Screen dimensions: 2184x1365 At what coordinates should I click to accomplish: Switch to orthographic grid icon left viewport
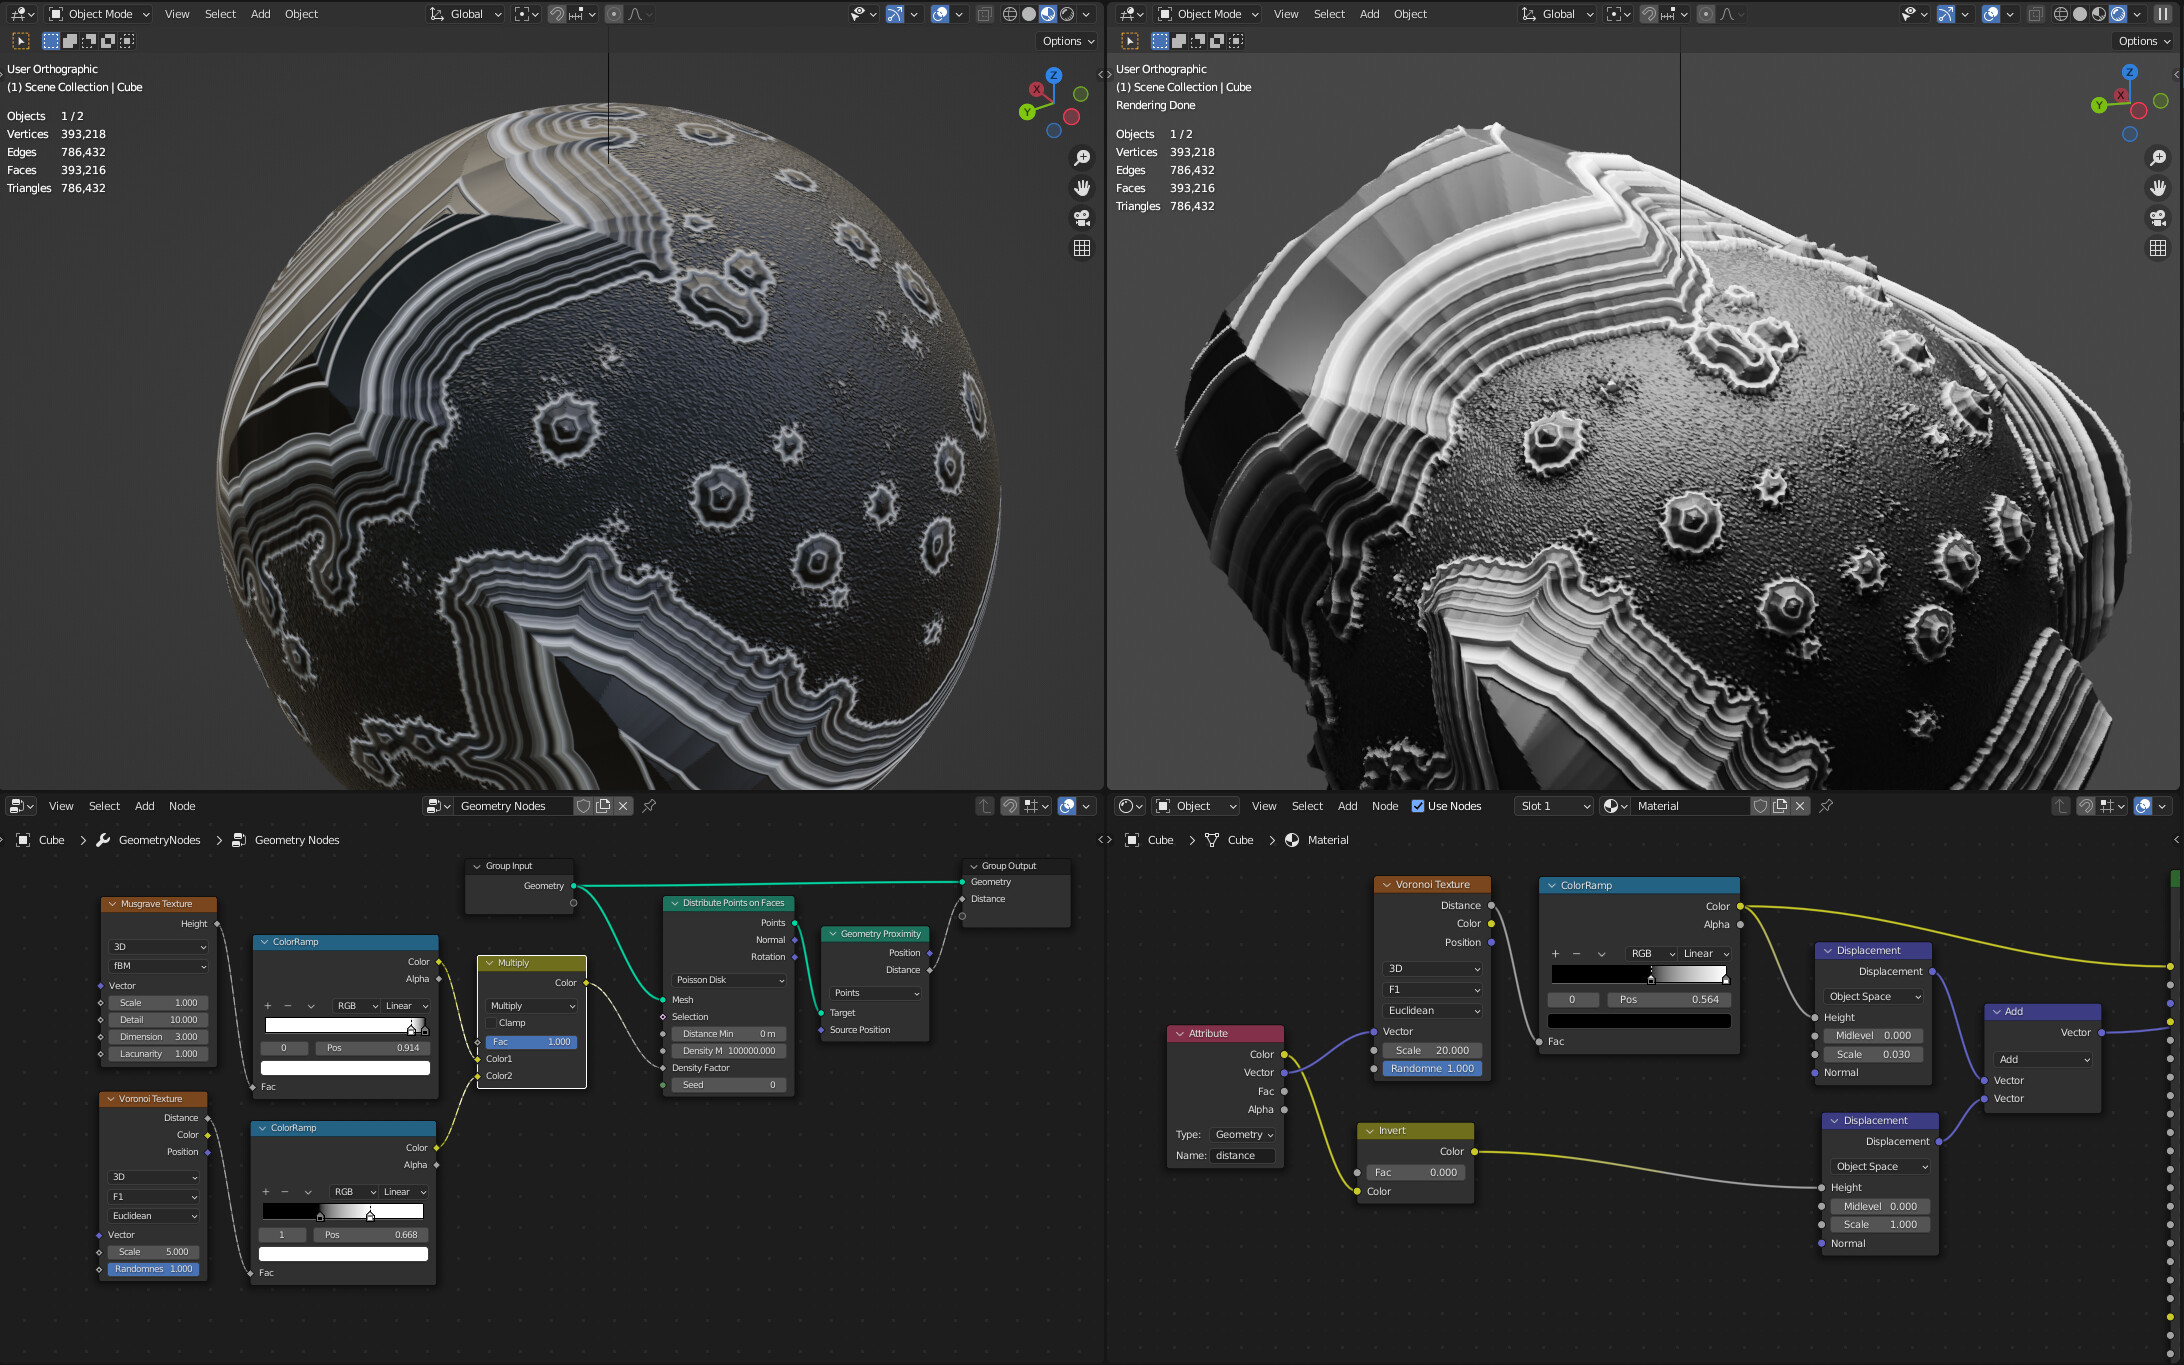click(1081, 248)
